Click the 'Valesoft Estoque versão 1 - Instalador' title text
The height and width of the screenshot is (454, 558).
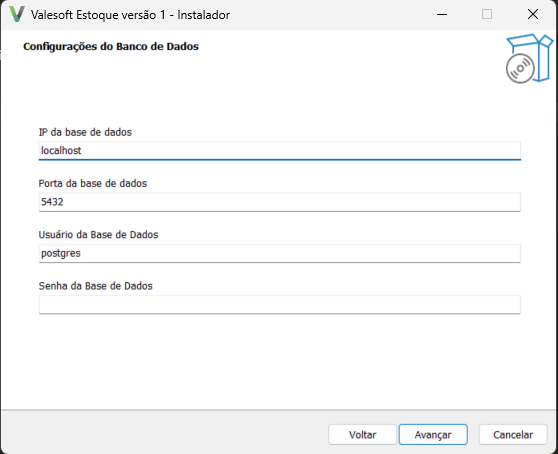(x=130, y=15)
